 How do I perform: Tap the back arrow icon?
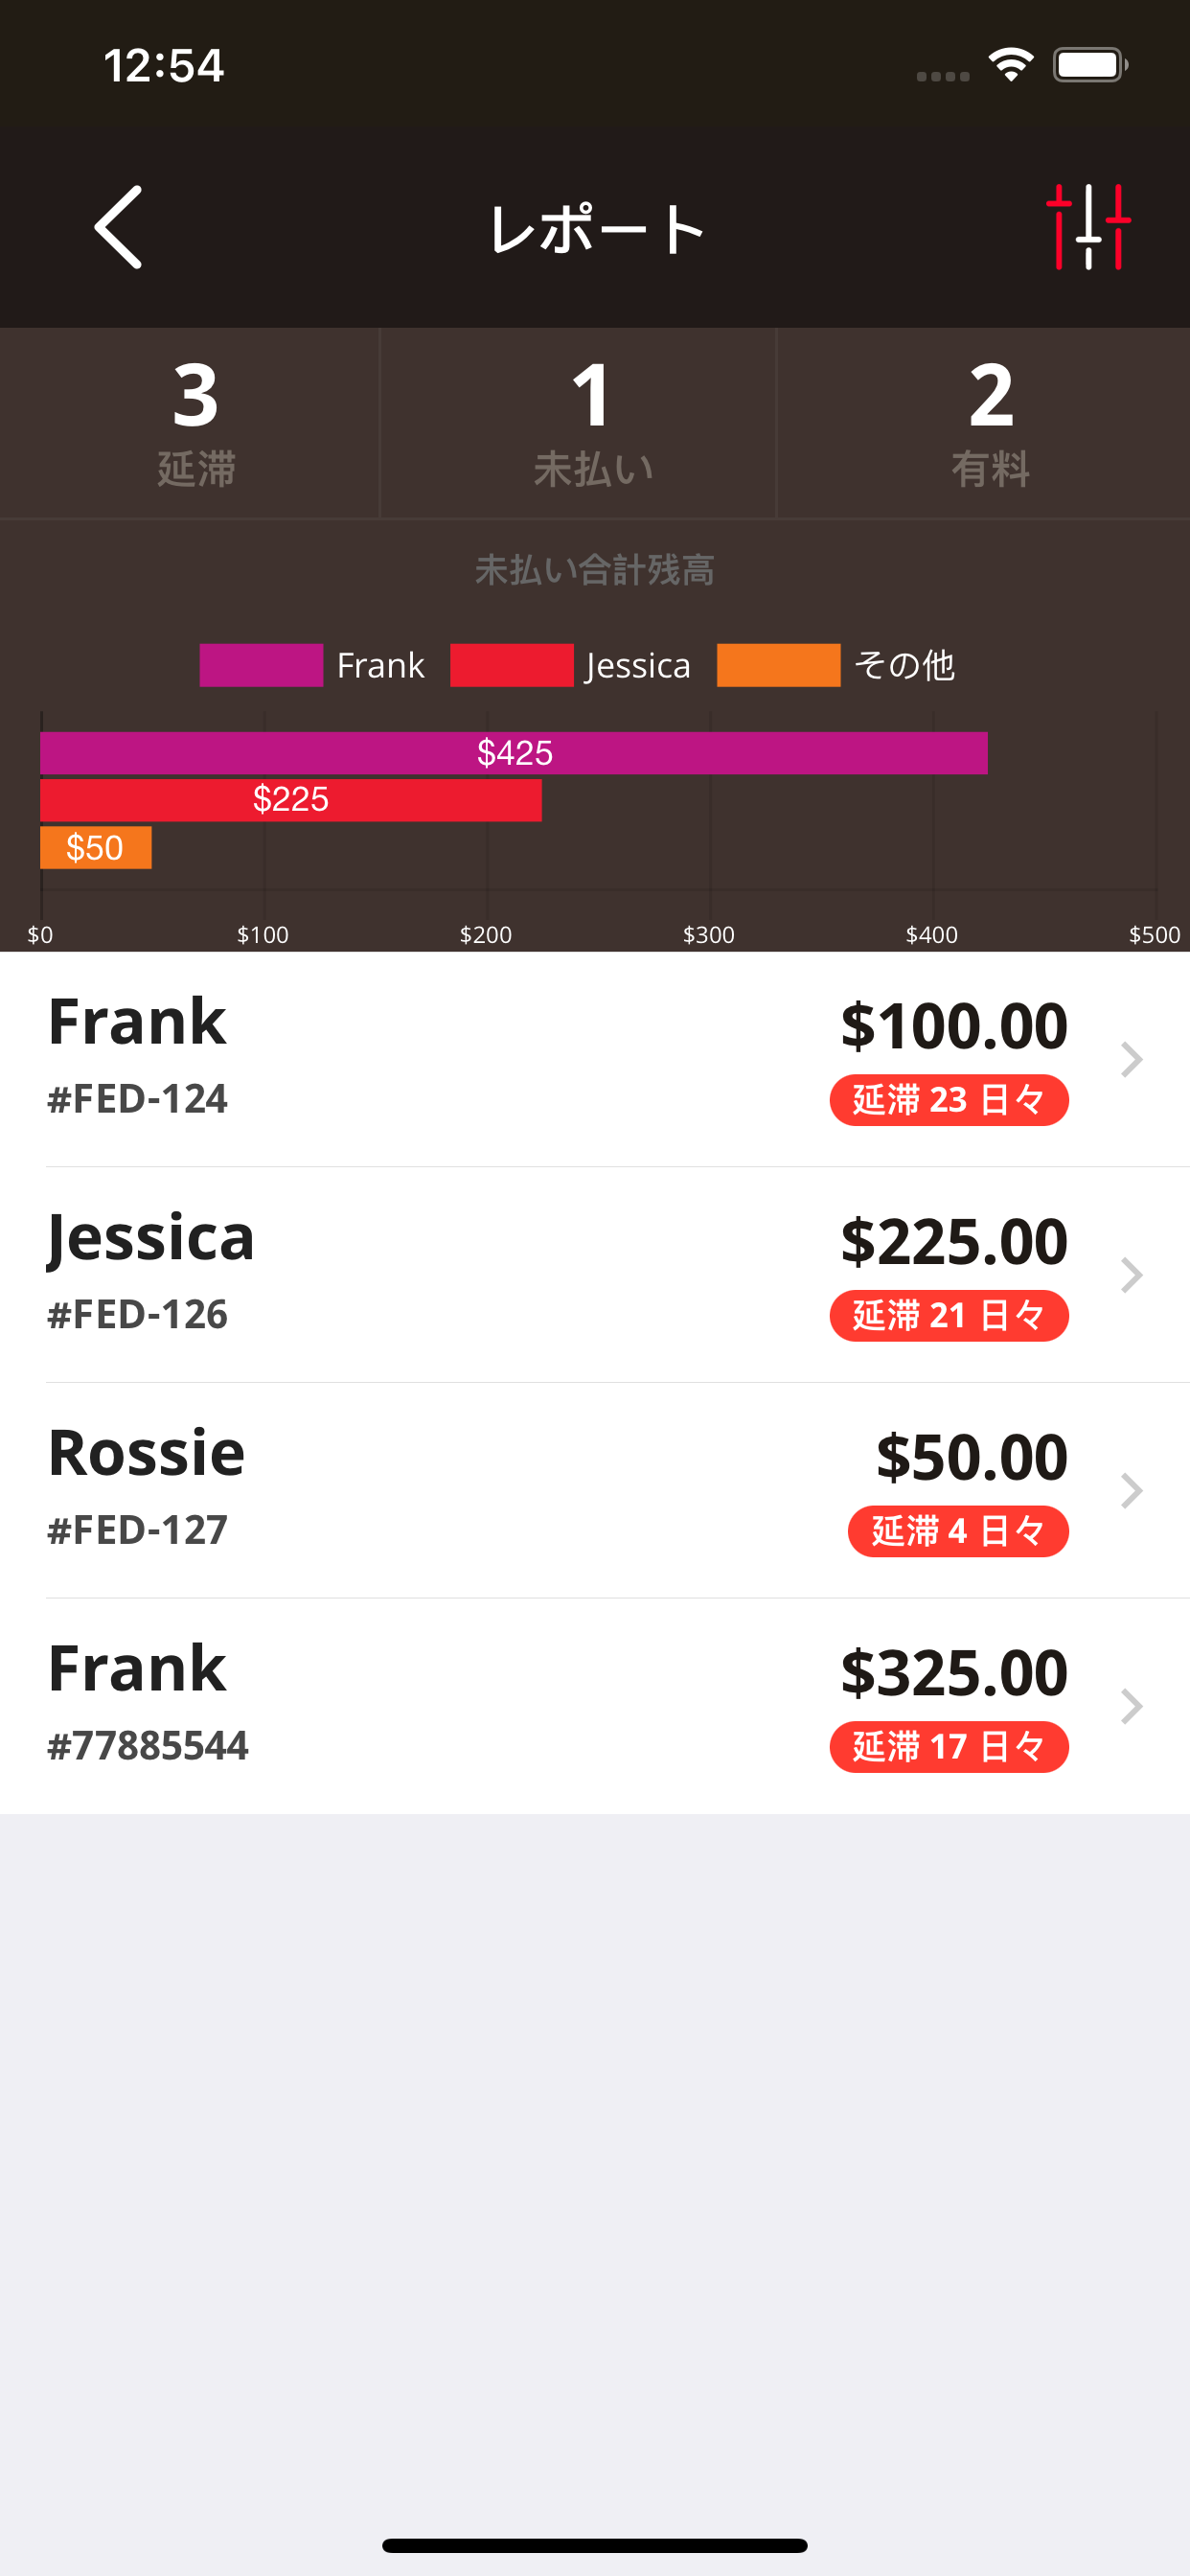(118, 227)
